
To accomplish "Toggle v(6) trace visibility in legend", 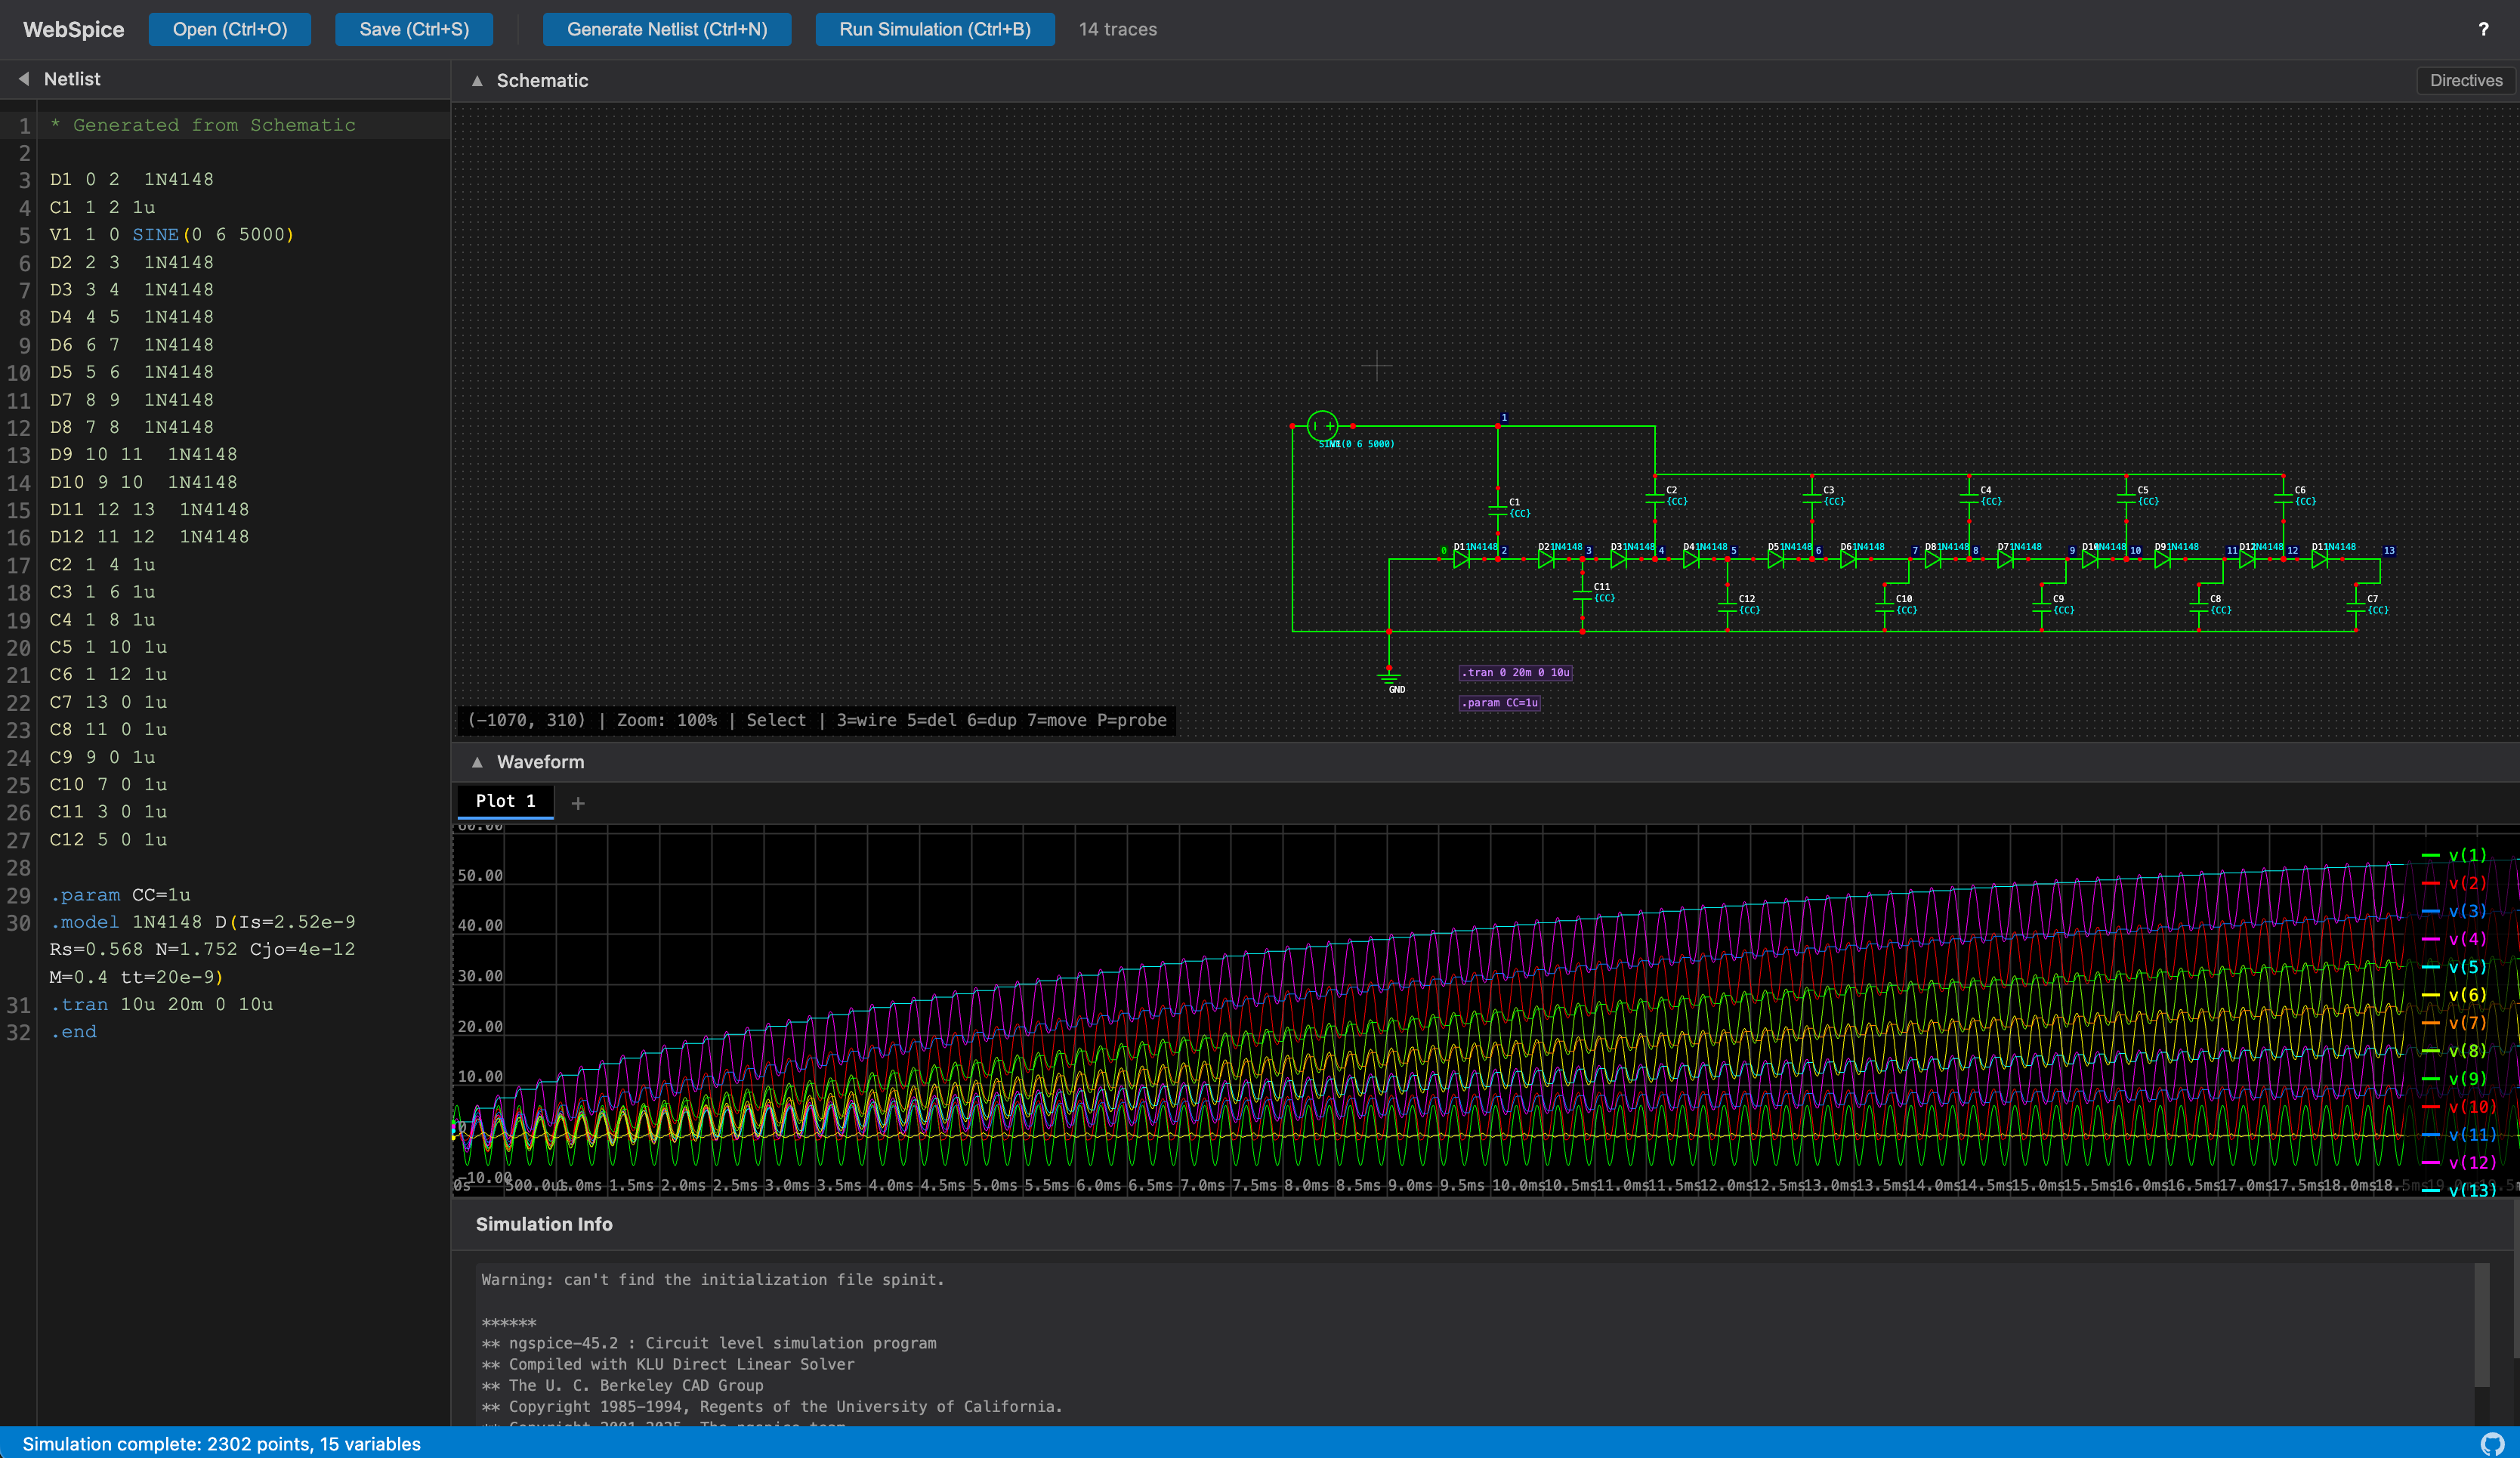I will point(2454,995).
